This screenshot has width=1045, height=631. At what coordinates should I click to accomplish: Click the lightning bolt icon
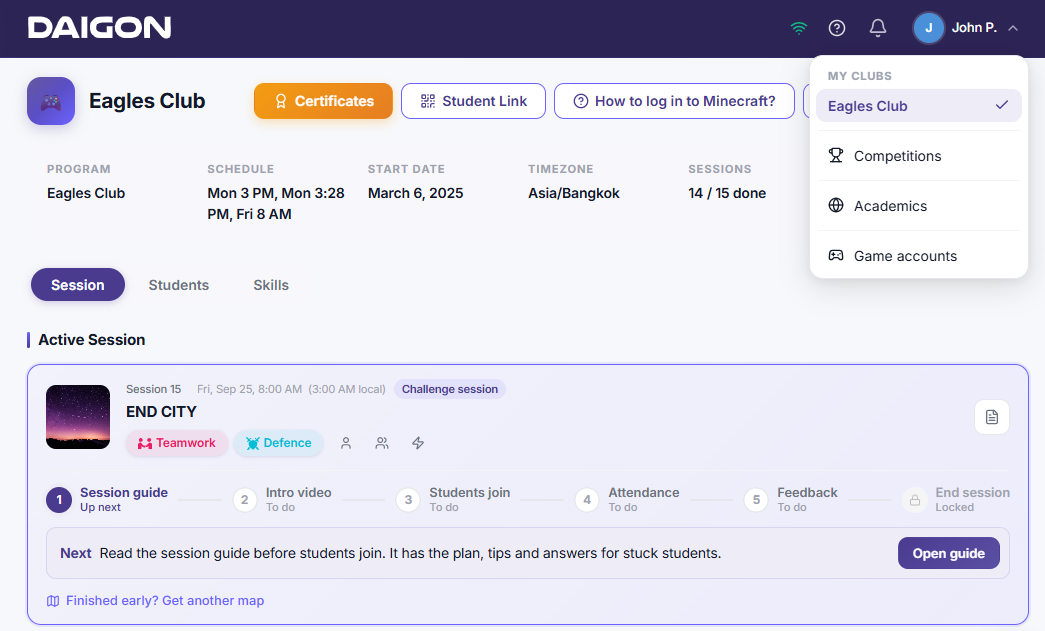(x=418, y=443)
